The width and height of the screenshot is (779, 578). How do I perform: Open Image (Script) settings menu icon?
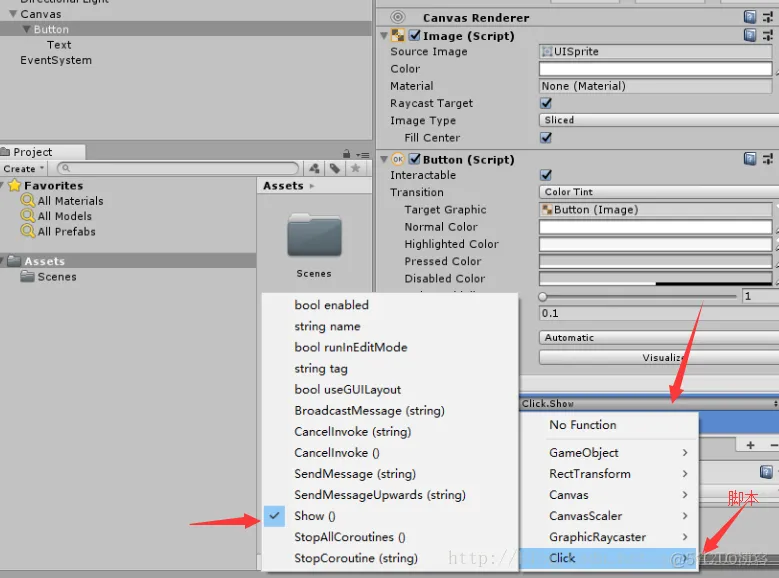click(768, 35)
